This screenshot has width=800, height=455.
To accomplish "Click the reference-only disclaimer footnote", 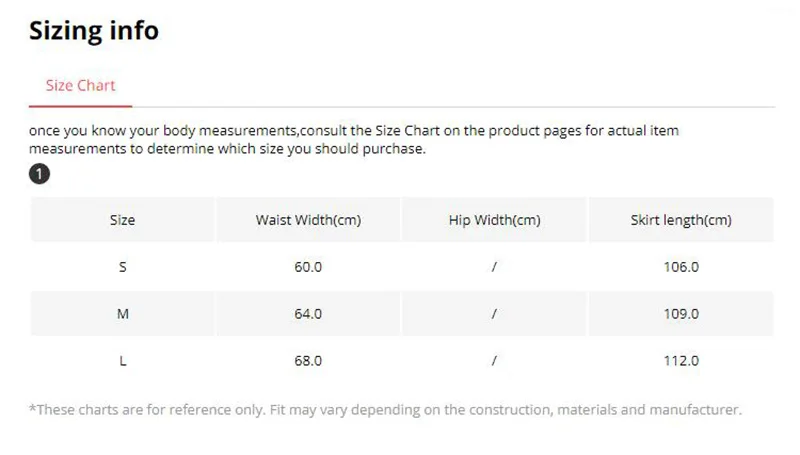I will (385, 410).
